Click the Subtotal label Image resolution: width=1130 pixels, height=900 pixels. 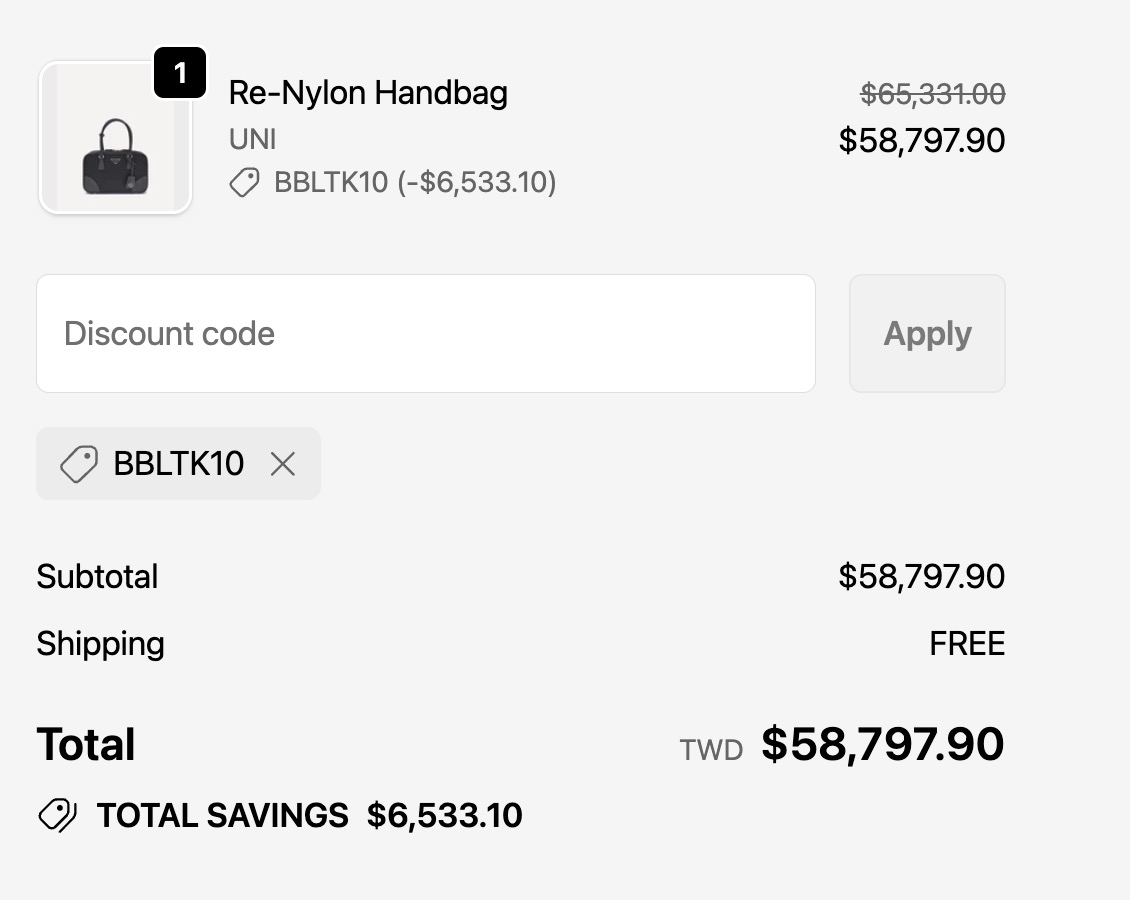97,577
